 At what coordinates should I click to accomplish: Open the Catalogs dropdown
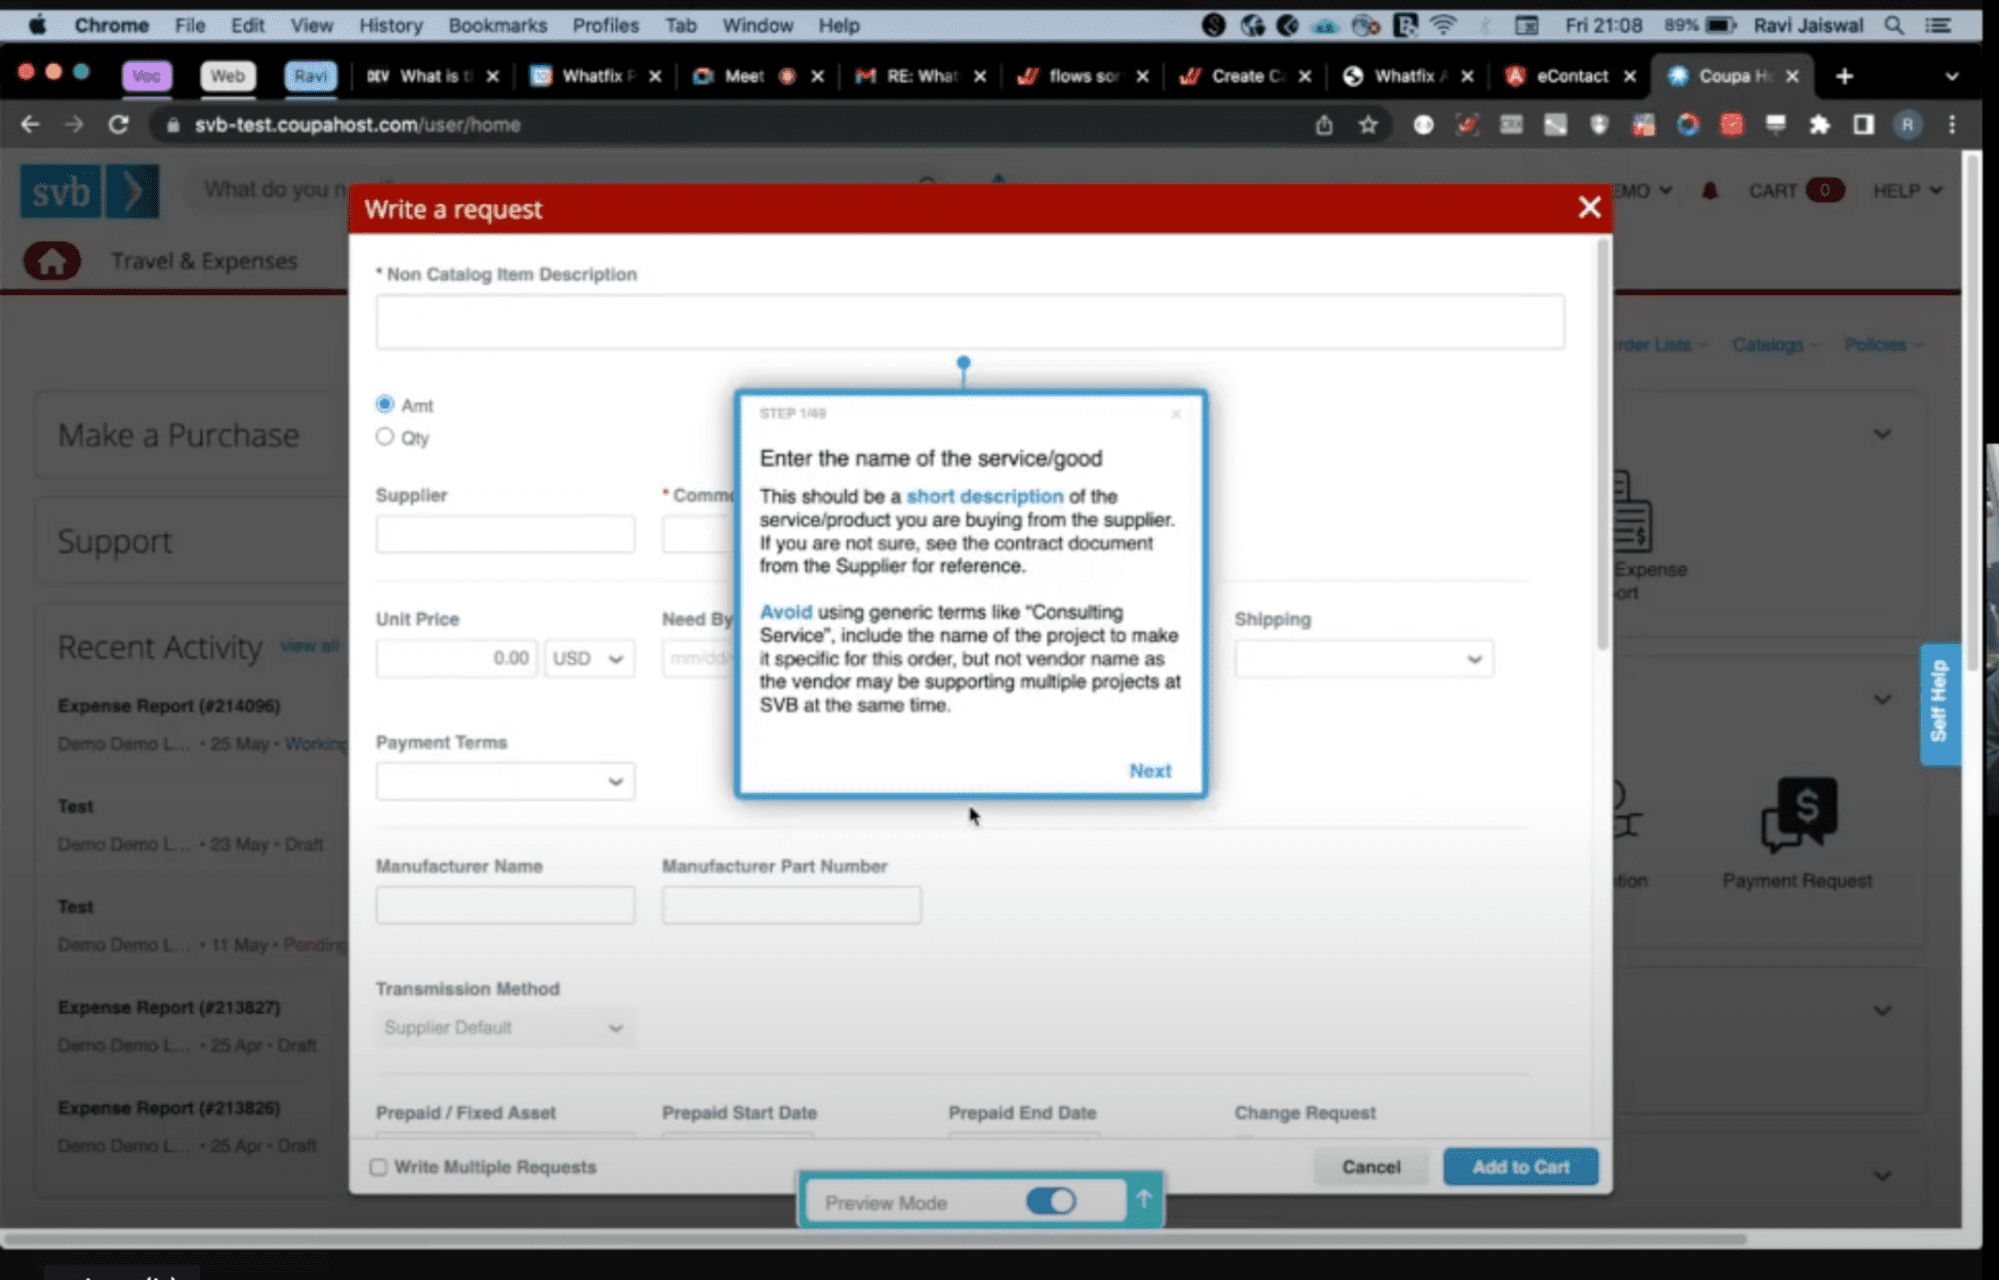click(1775, 344)
